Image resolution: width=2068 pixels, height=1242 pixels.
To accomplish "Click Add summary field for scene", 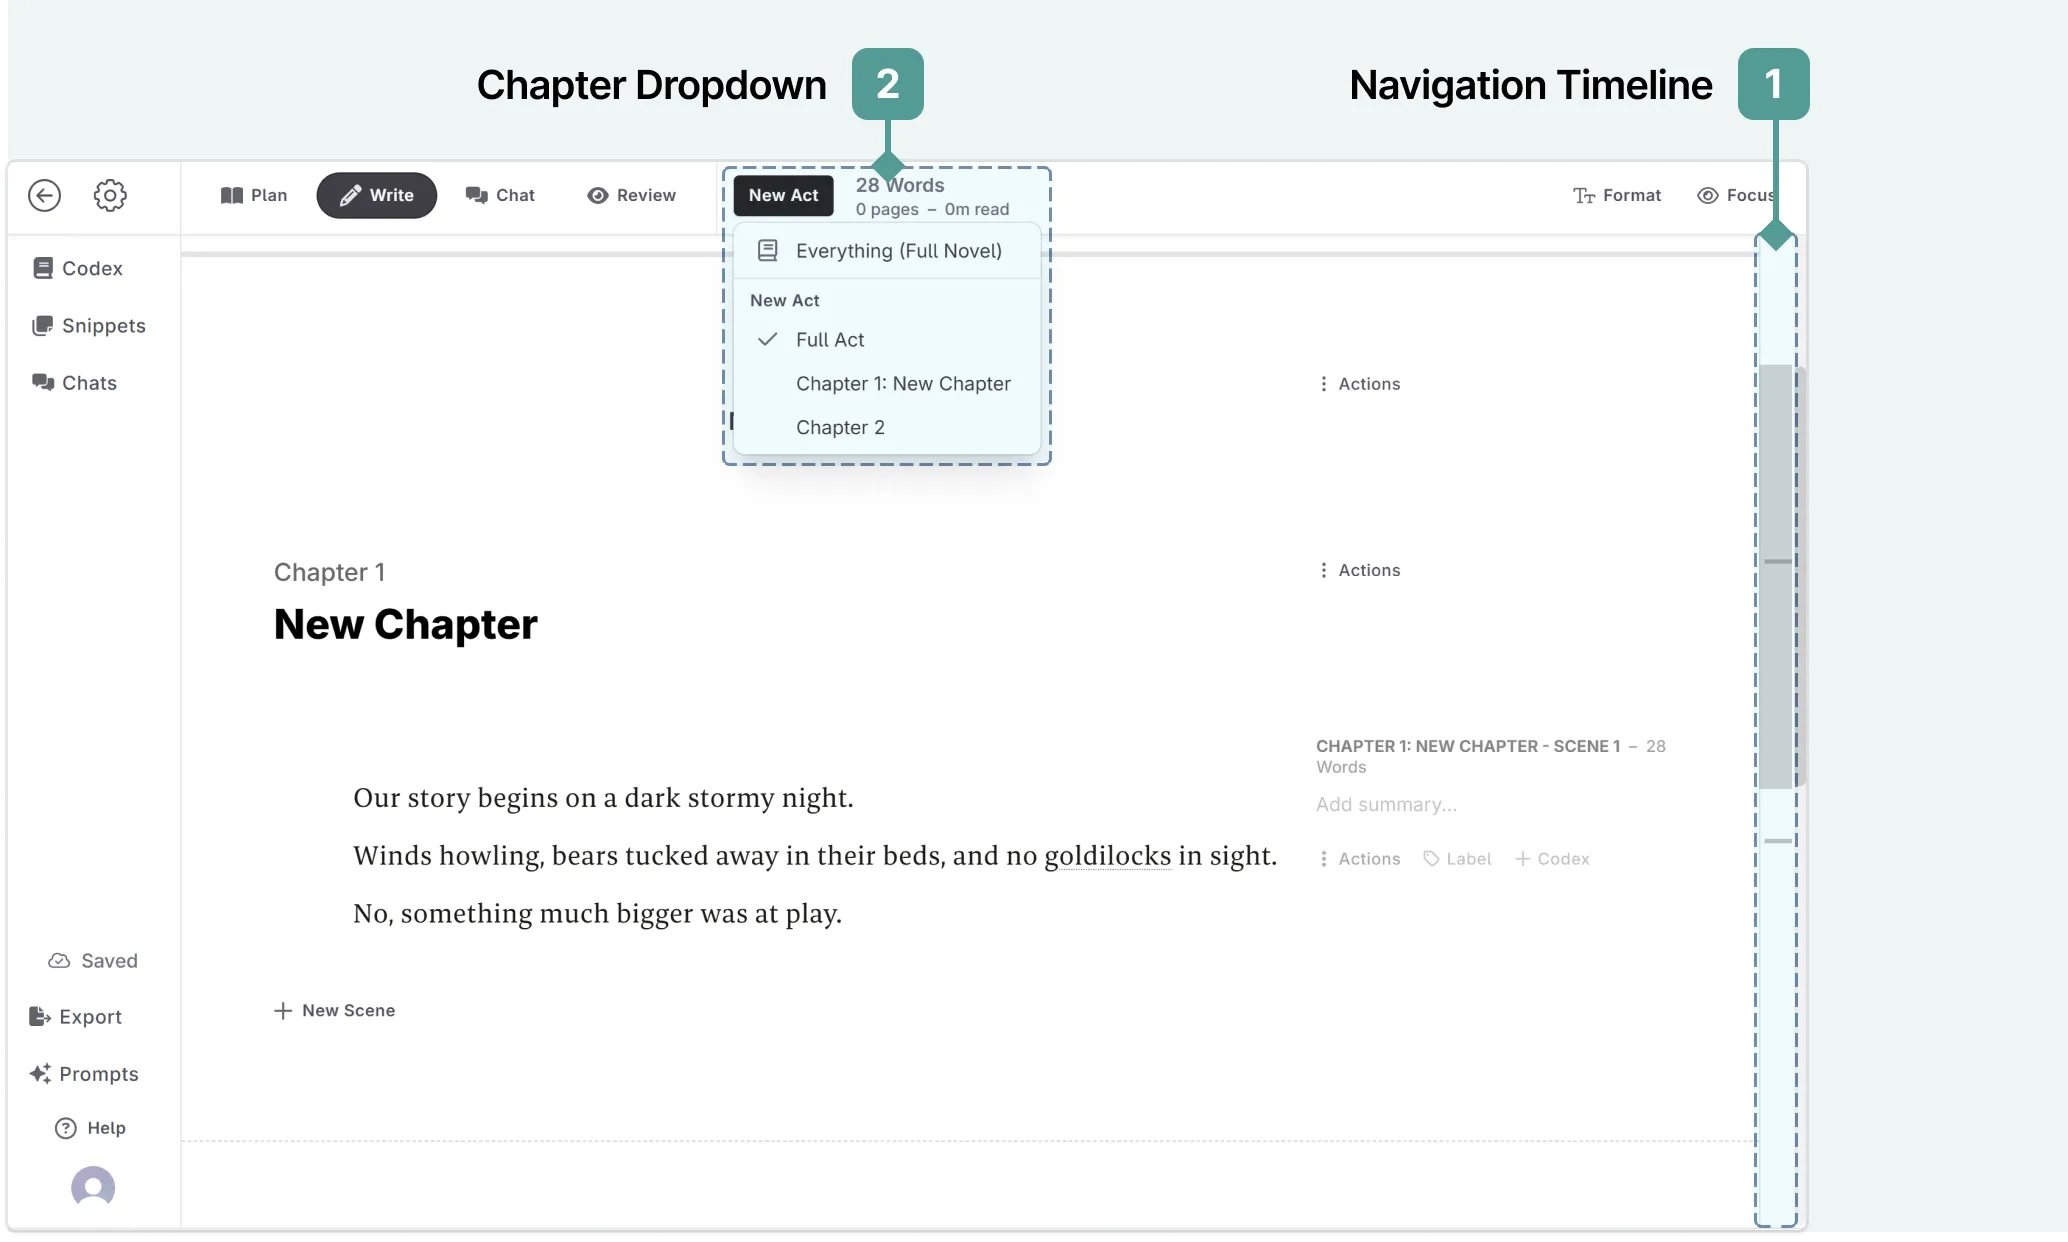I will click(x=1386, y=803).
